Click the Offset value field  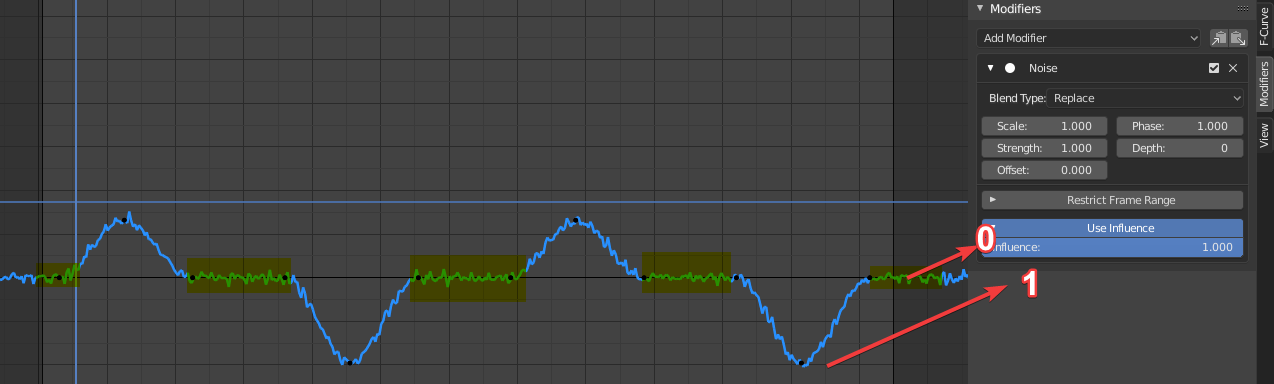1044,170
